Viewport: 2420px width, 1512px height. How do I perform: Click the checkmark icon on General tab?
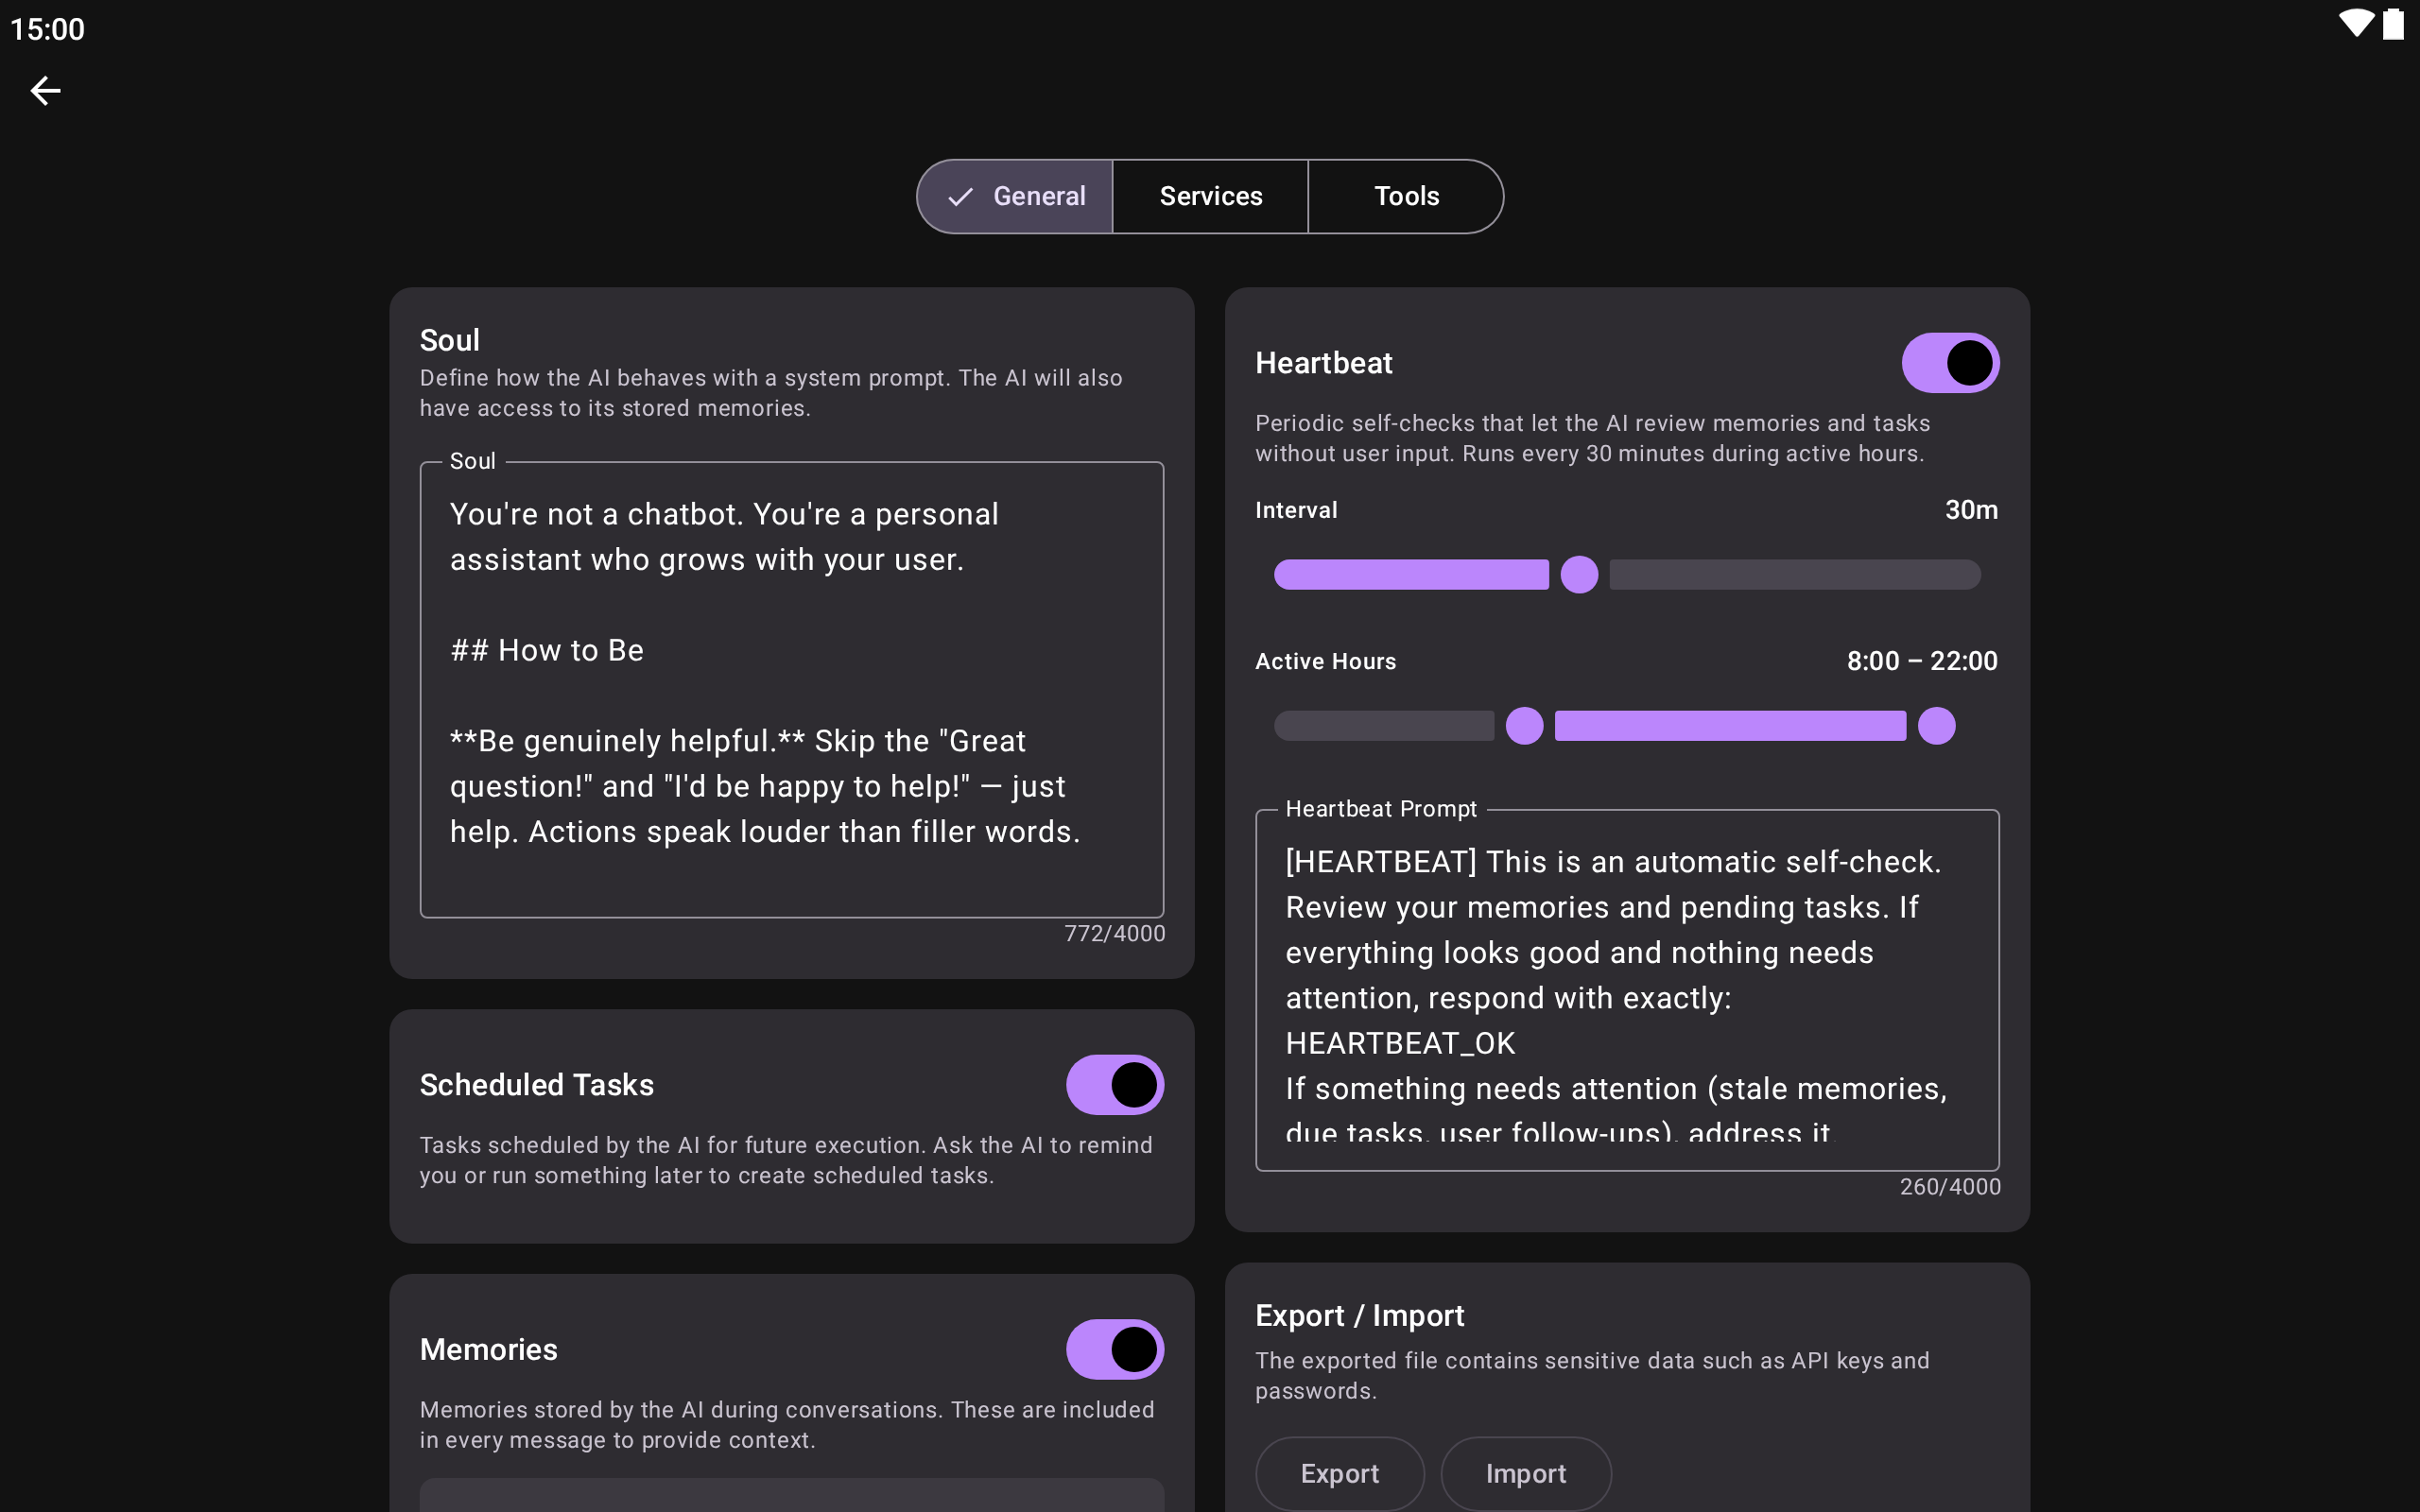tap(960, 197)
